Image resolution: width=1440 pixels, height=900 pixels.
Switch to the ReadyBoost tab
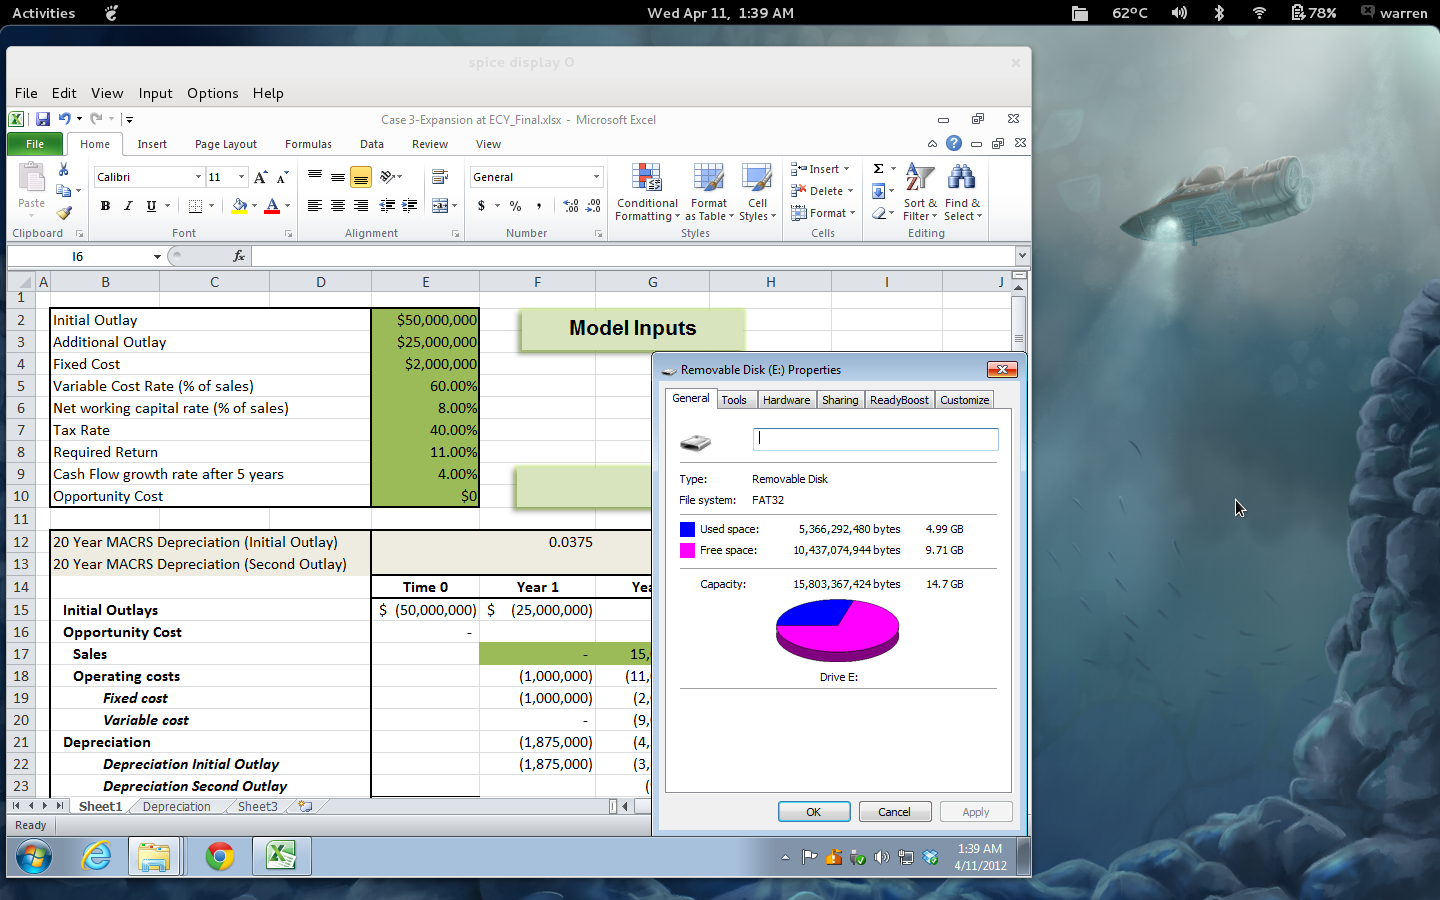click(x=898, y=399)
